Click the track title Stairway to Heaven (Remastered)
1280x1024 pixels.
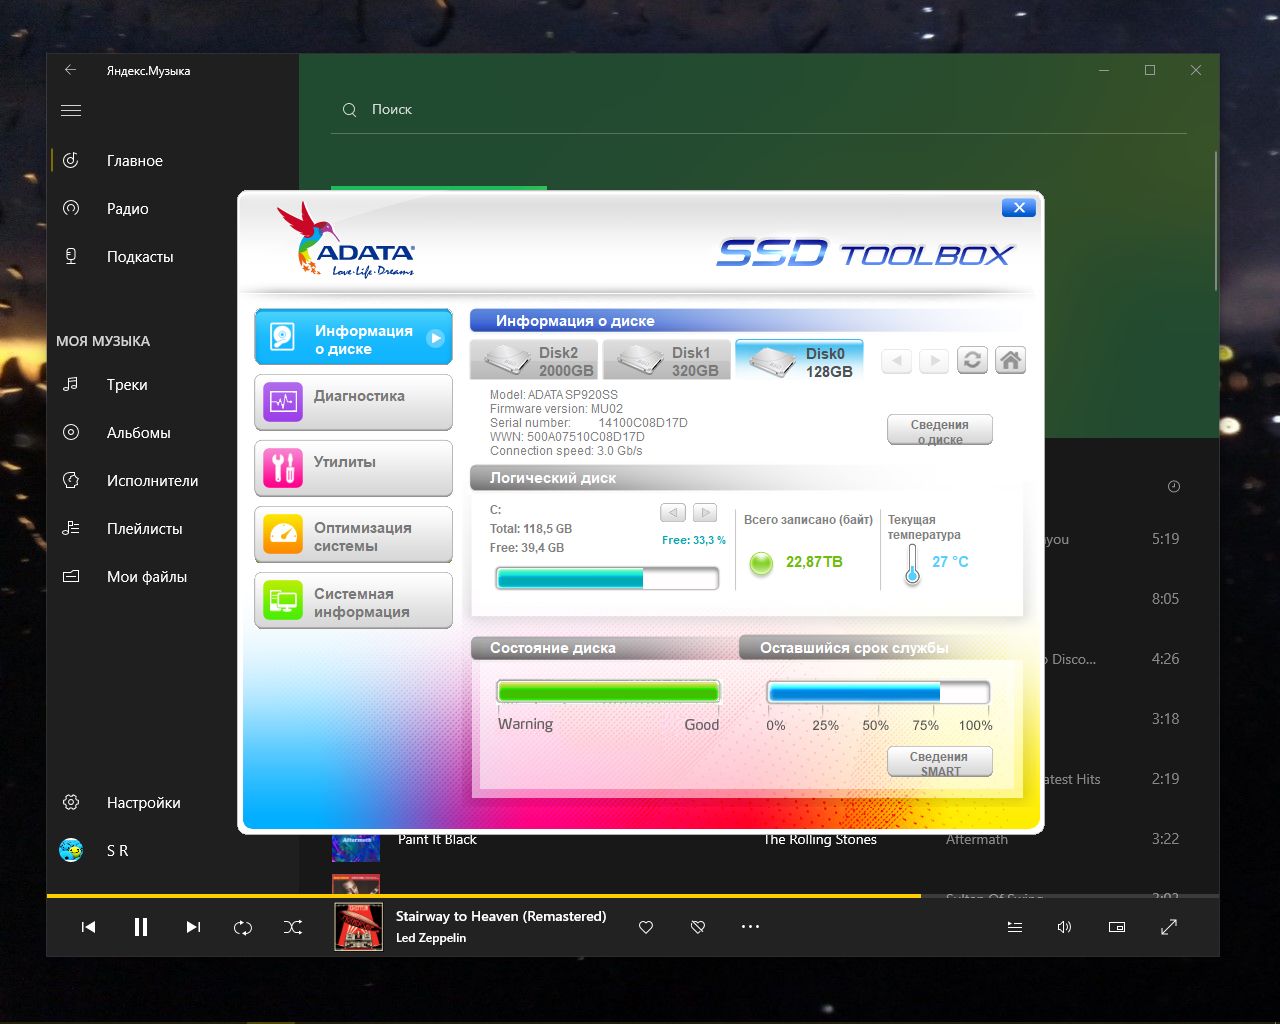[x=501, y=916]
